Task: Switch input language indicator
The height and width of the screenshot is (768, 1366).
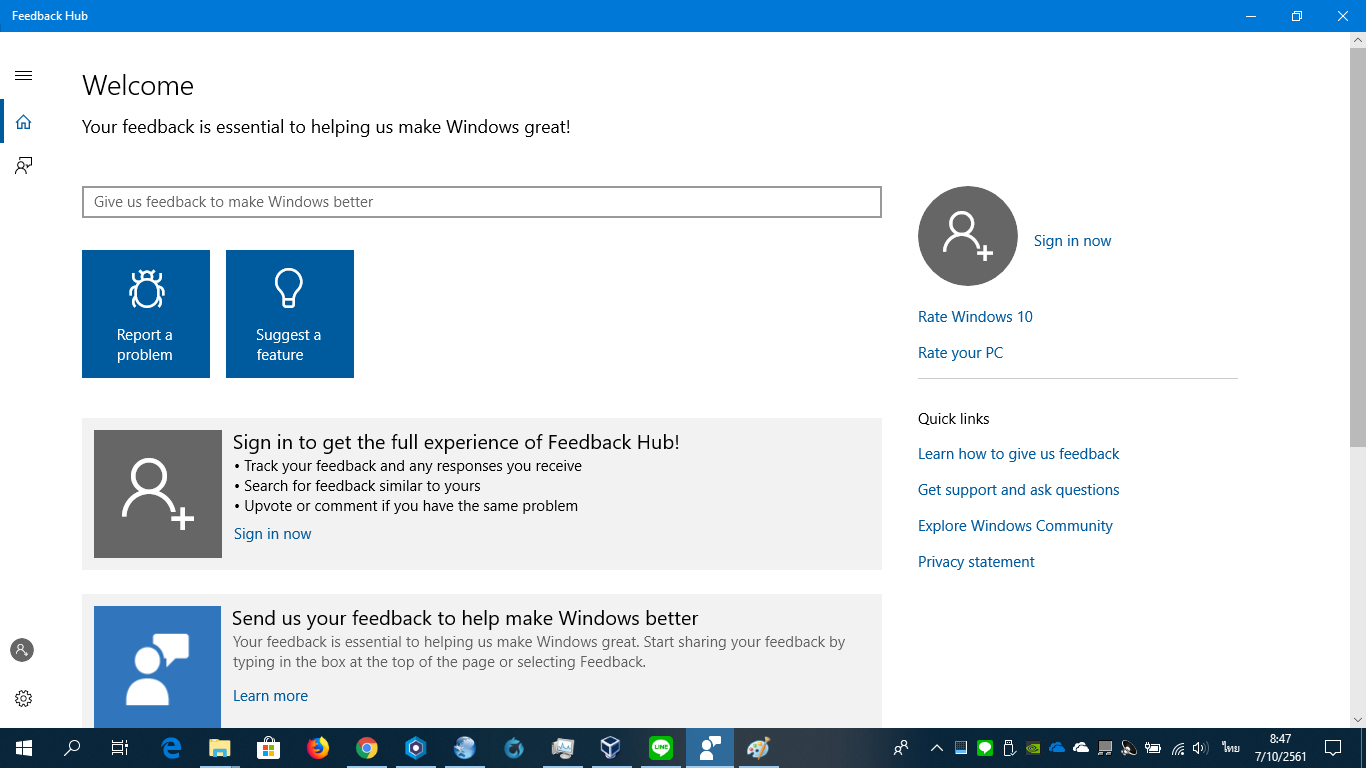Action: click(1230, 748)
